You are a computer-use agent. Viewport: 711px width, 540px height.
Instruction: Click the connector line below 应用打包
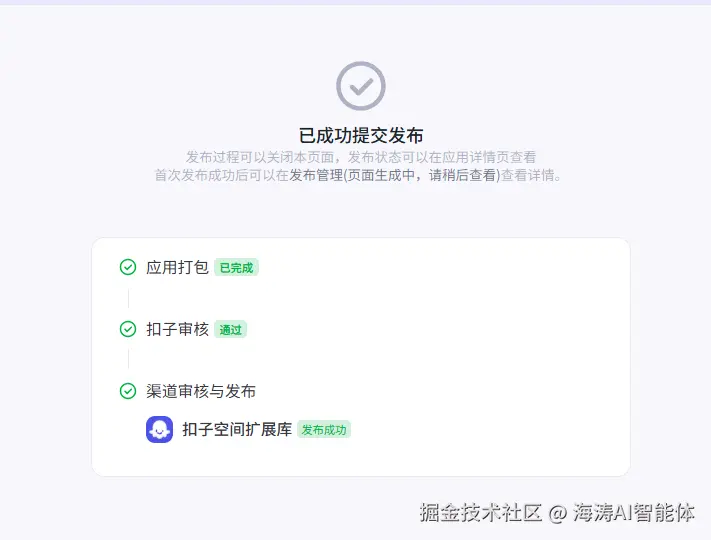tap(128, 298)
